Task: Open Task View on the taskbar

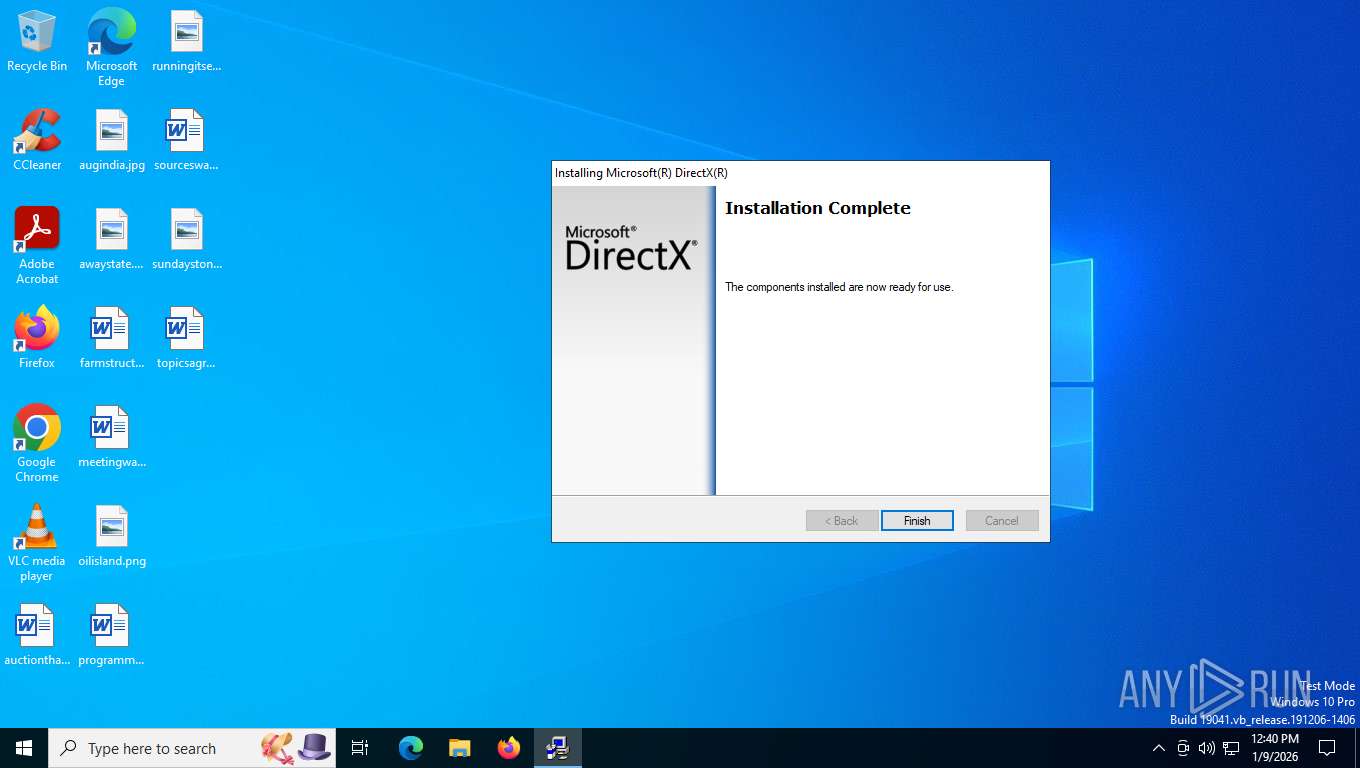Action: tap(360, 748)
